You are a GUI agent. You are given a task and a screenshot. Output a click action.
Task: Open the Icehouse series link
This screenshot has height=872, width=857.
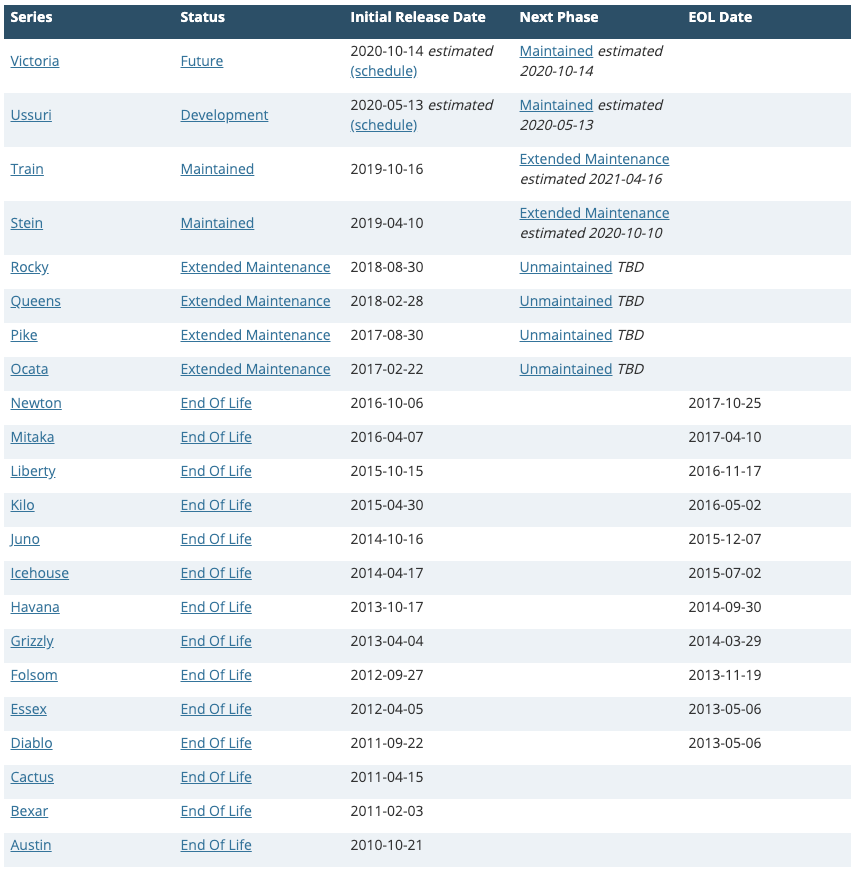click(x=39, y=573)
